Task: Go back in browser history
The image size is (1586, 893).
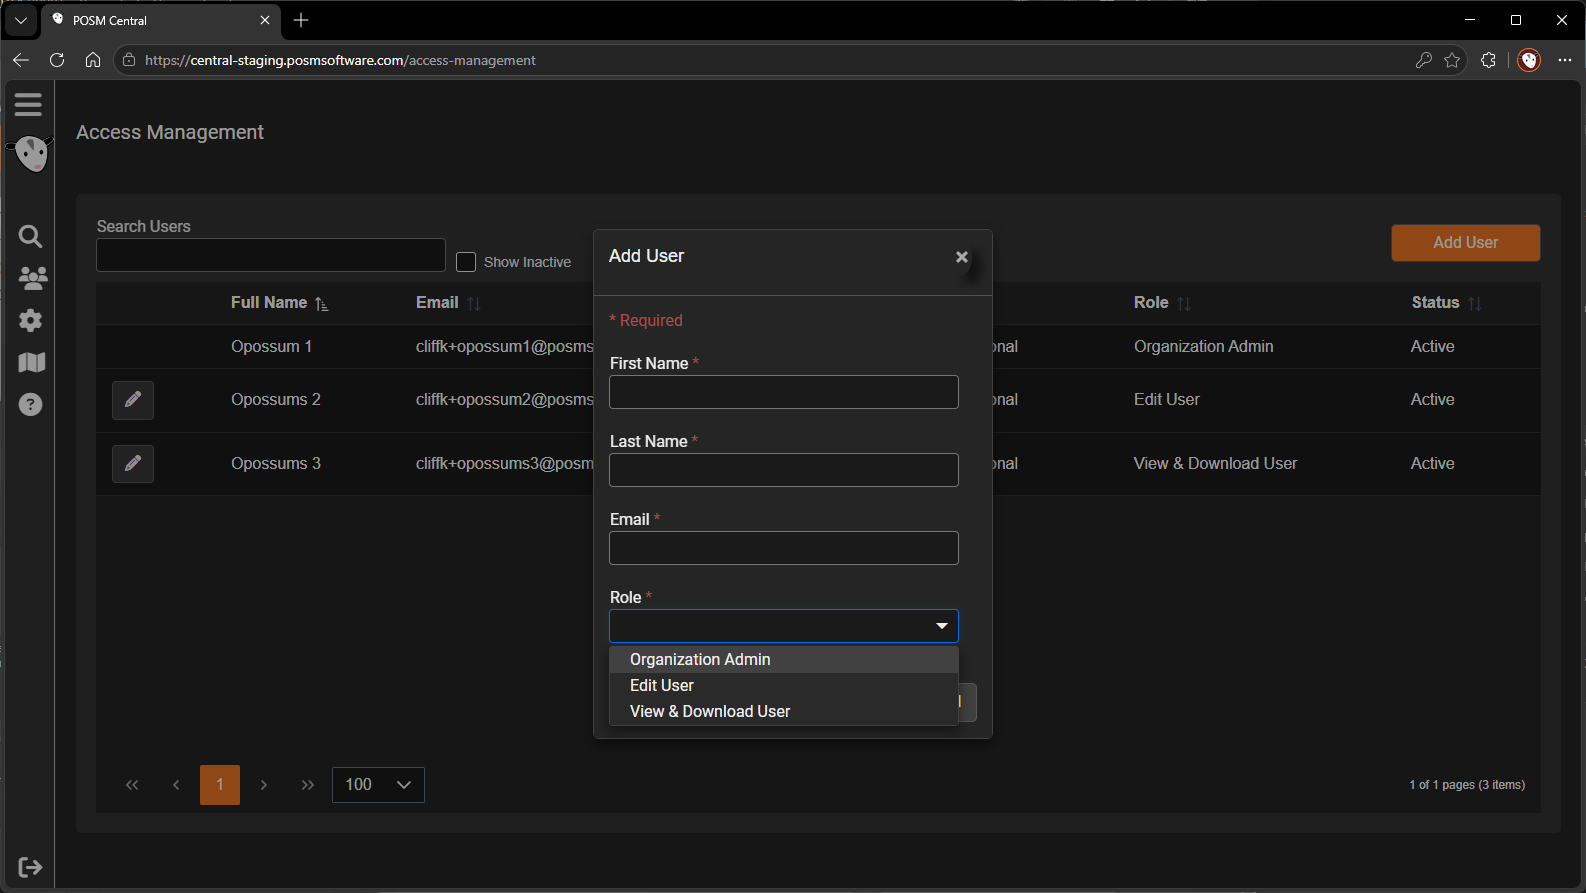Action: (21, 60)
